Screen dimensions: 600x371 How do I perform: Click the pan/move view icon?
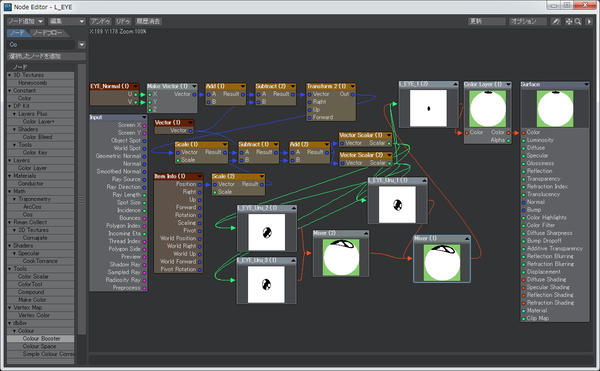(569, 21)
